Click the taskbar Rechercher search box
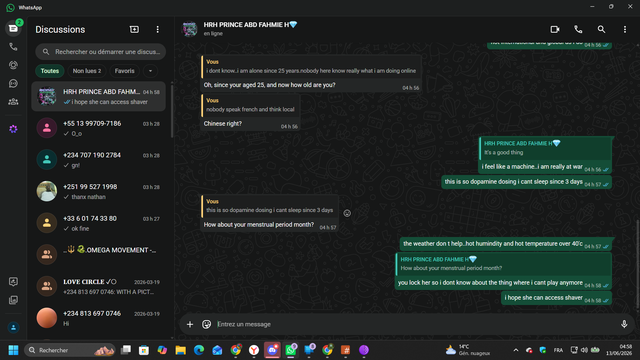This screenshot has width=640, height=360. coord(70,350)
